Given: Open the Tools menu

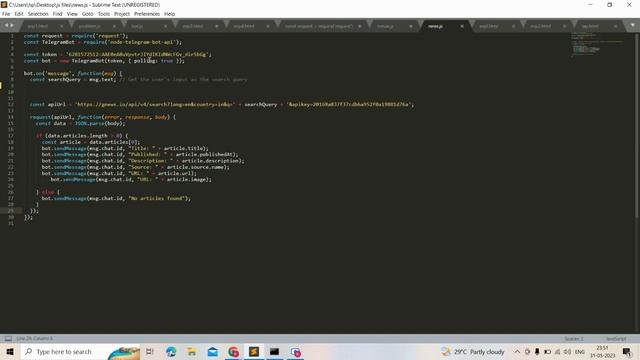Looking at the screenshot, I should [104, 14].
